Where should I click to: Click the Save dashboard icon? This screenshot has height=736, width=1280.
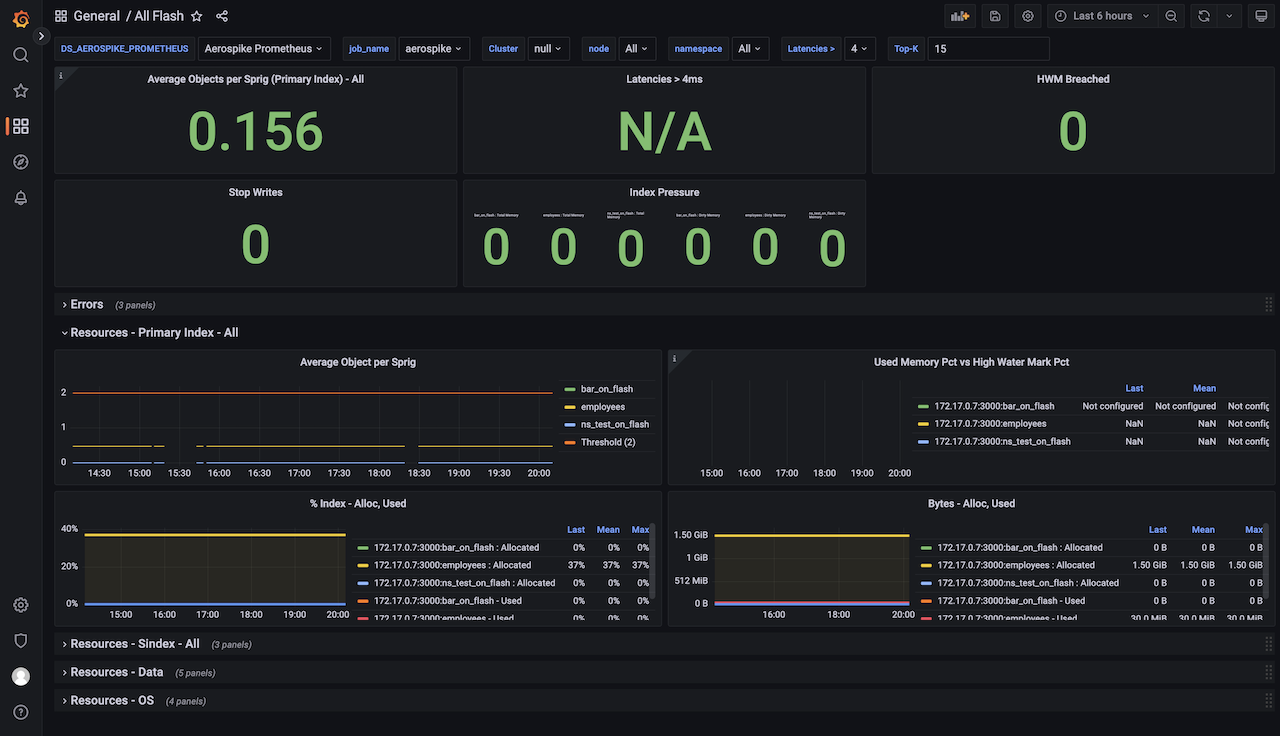(995, 16)
